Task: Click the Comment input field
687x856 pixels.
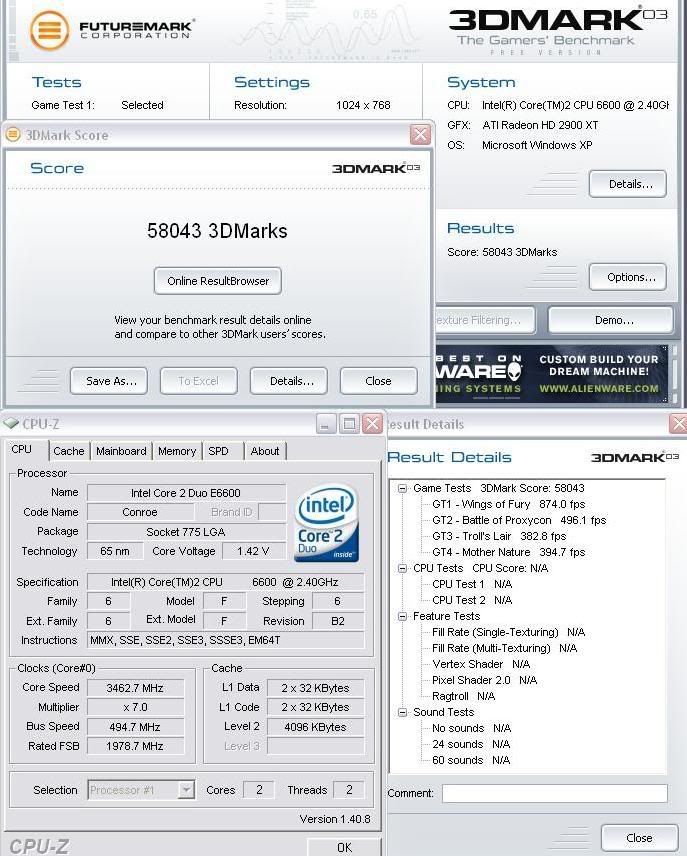Action: click(555, 793)
